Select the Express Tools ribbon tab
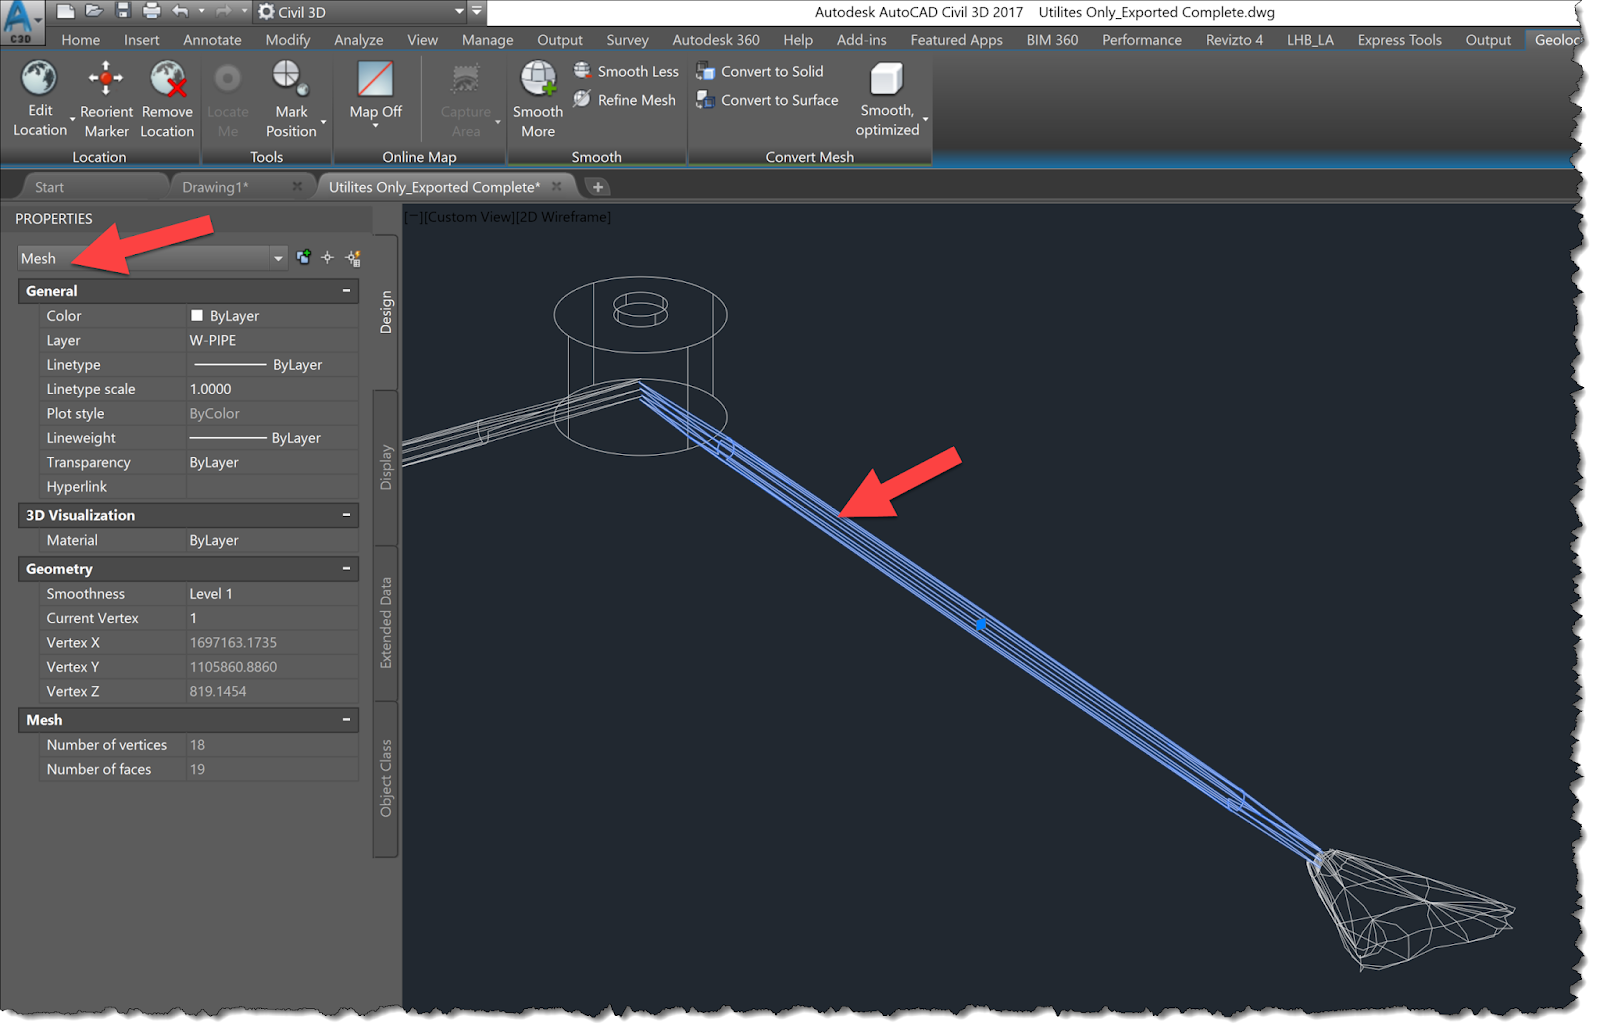Screen dimensions: 1600x1034 coord(1399,40)
